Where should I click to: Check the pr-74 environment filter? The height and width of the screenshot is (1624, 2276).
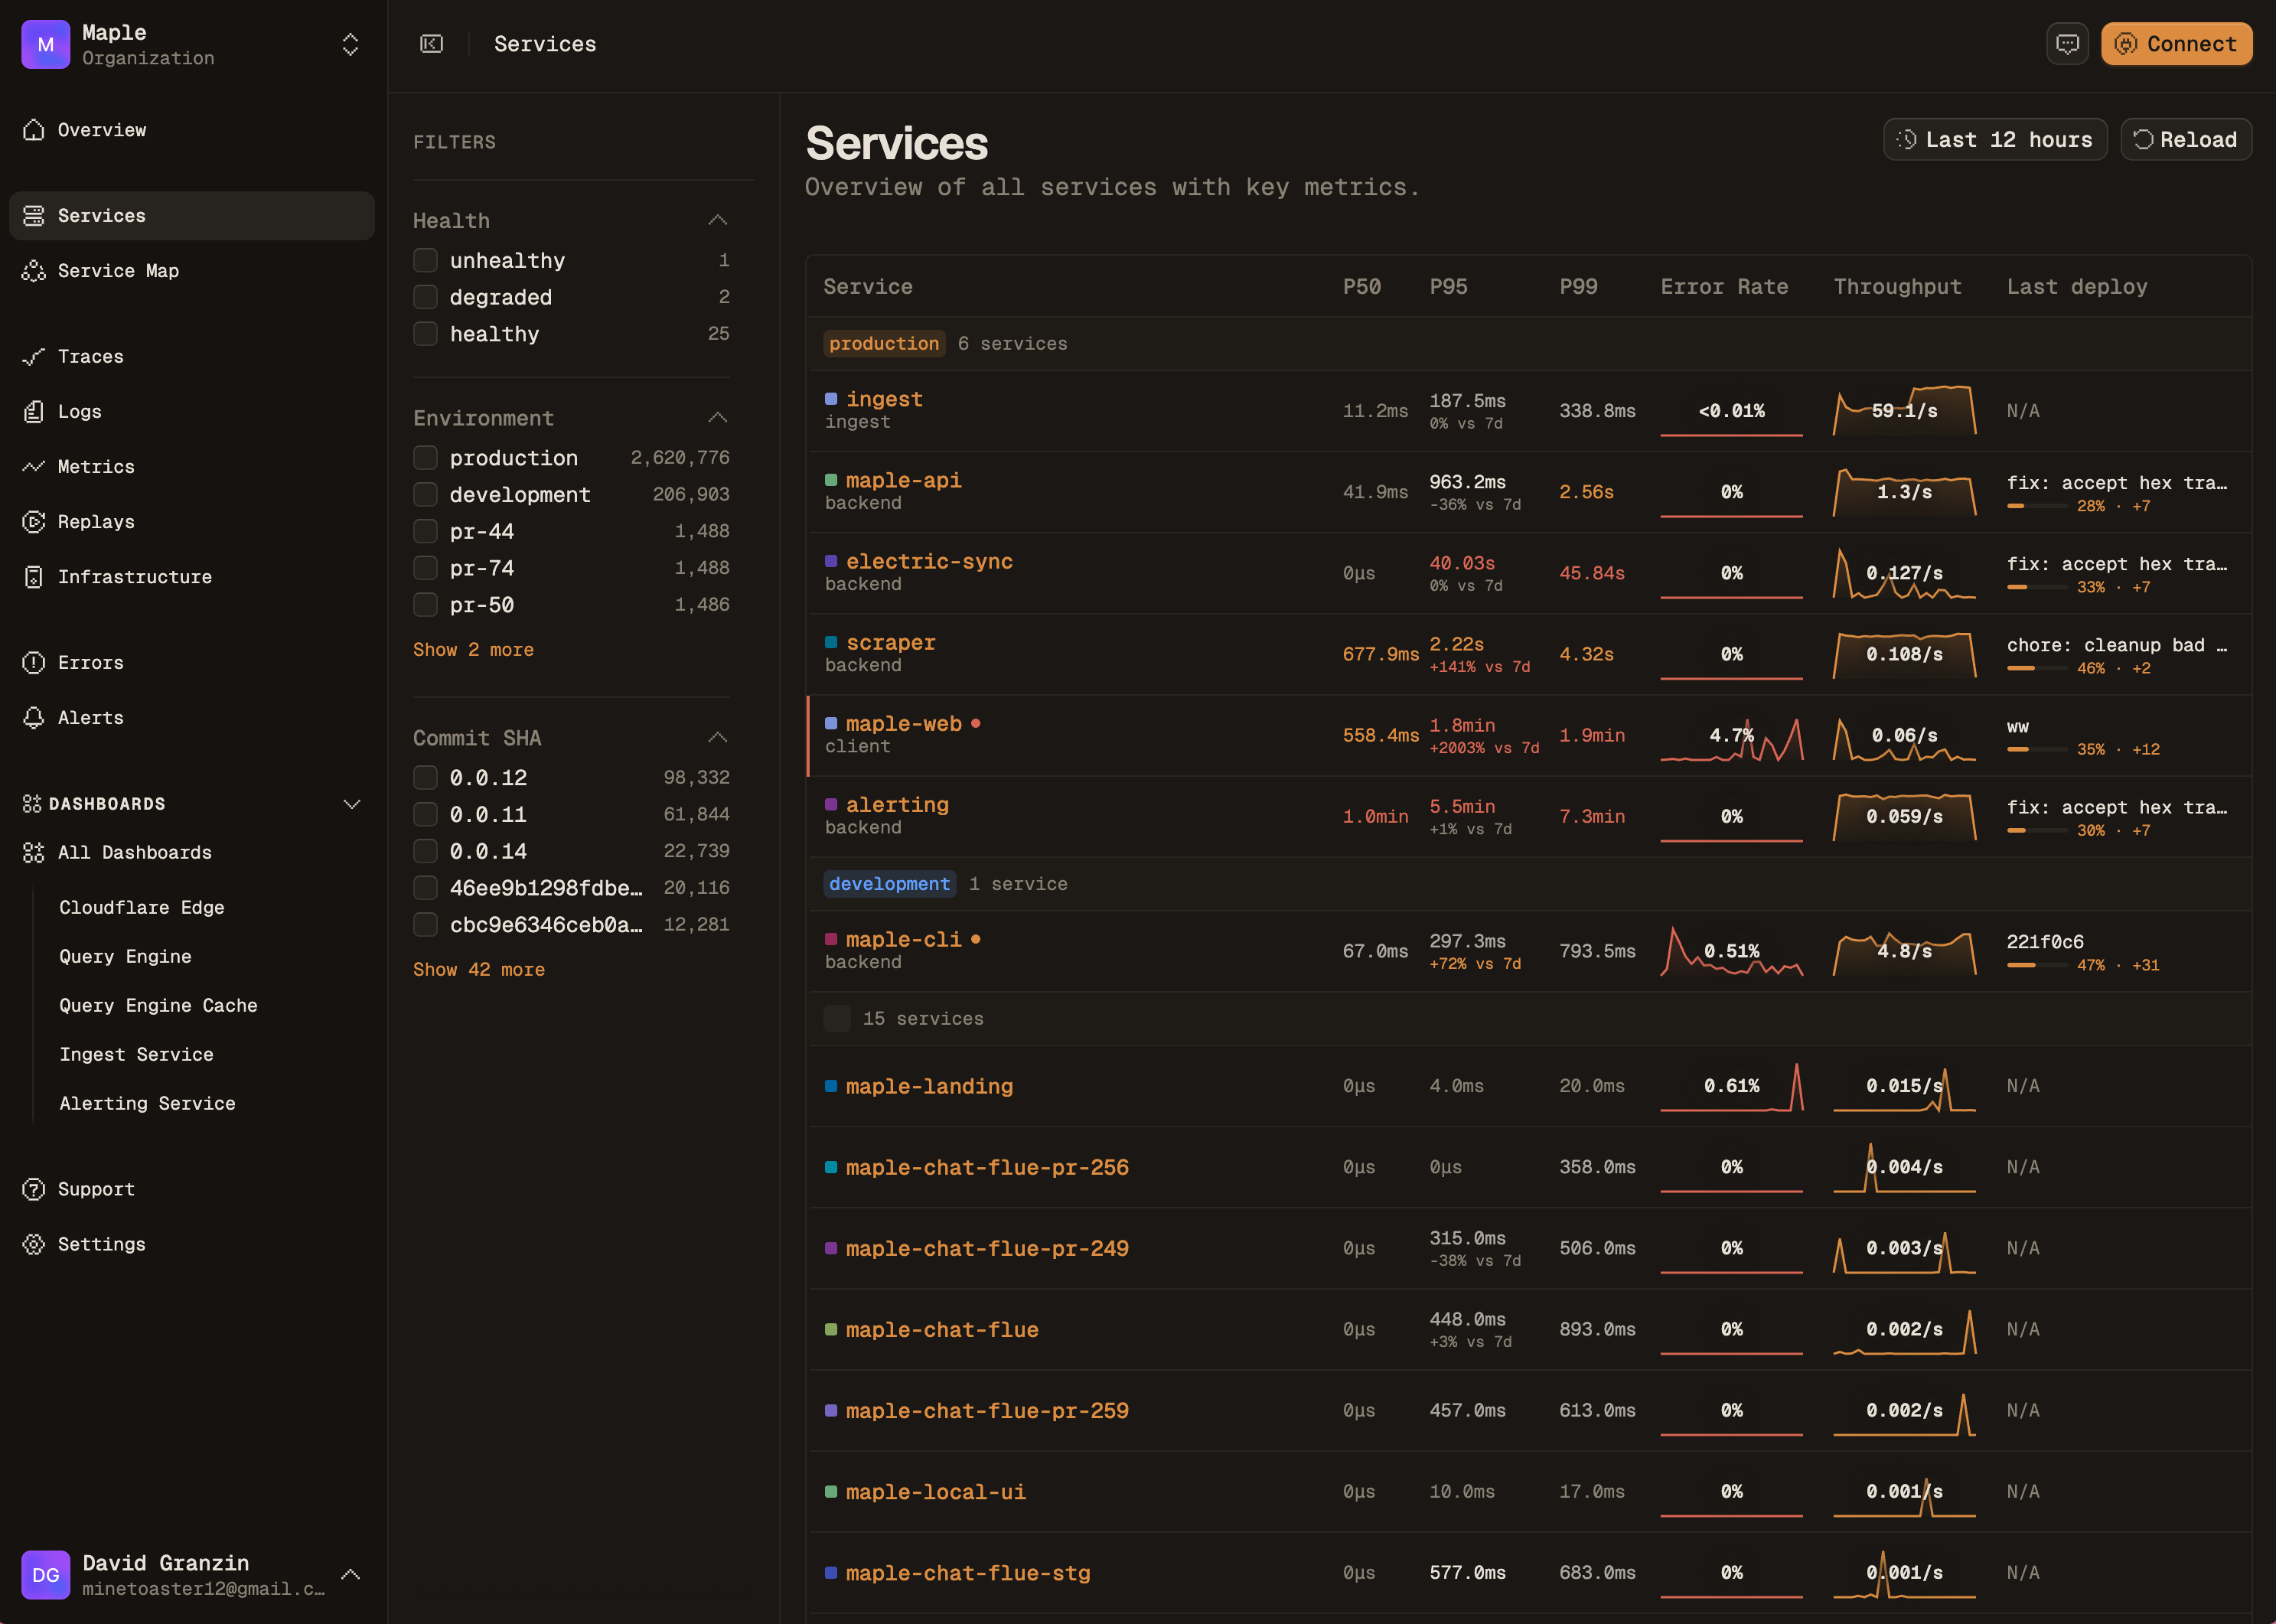426,568
